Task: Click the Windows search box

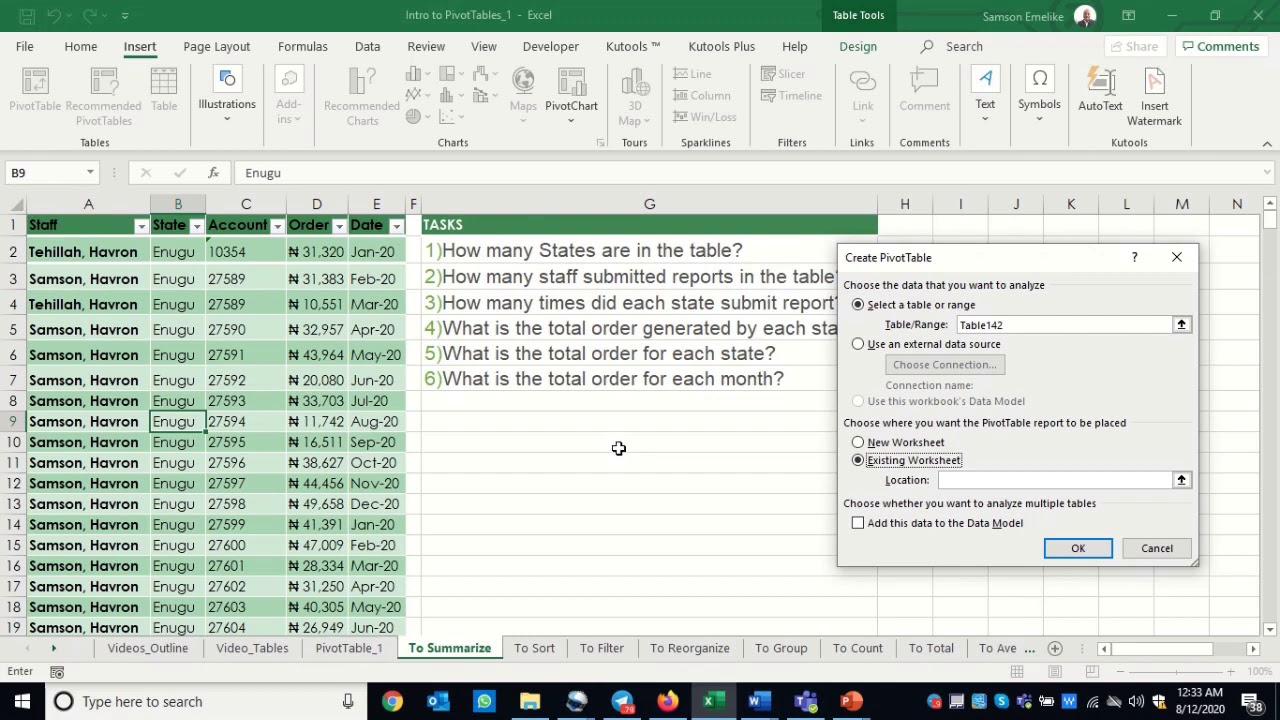Action: tap(205, 701)
